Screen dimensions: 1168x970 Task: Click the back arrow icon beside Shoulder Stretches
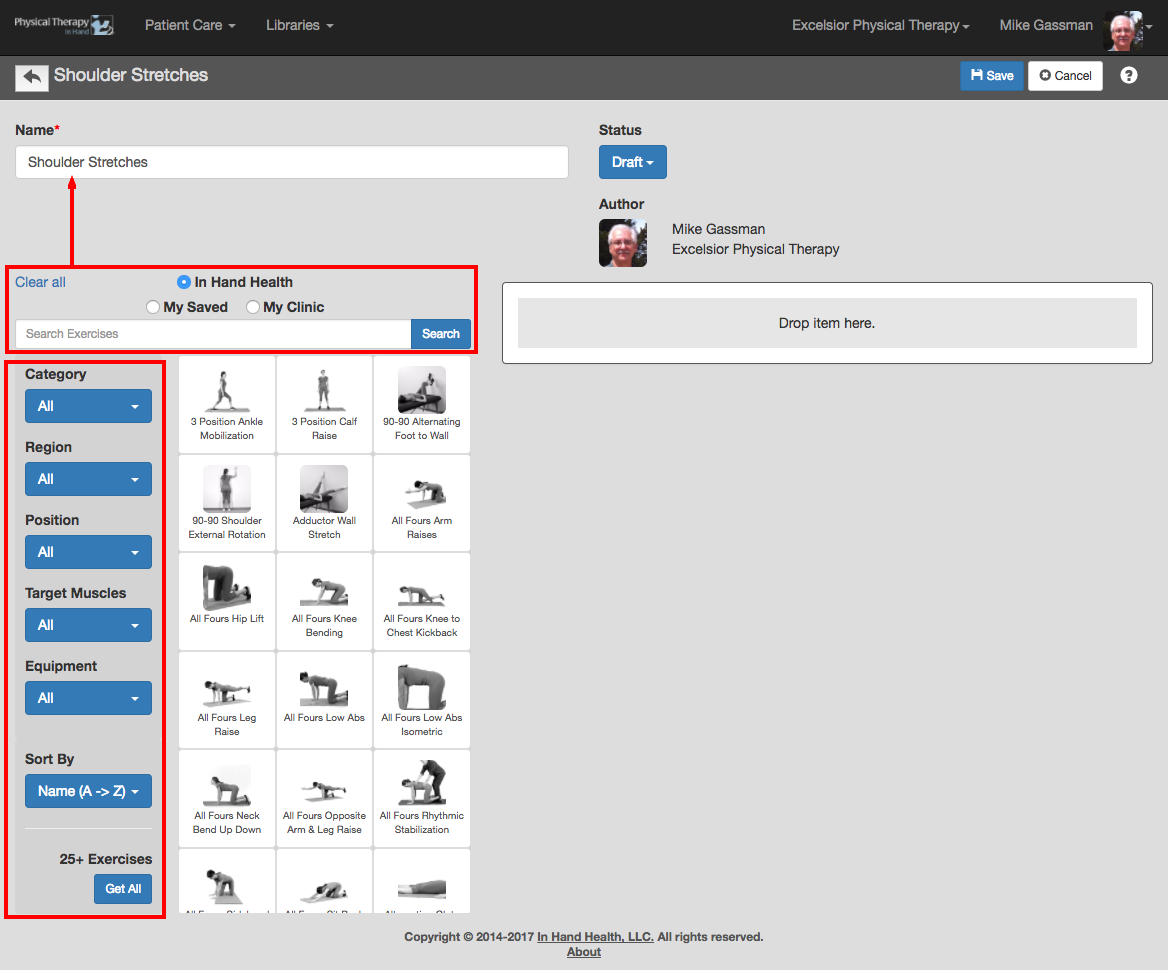[x=32, y=76]
